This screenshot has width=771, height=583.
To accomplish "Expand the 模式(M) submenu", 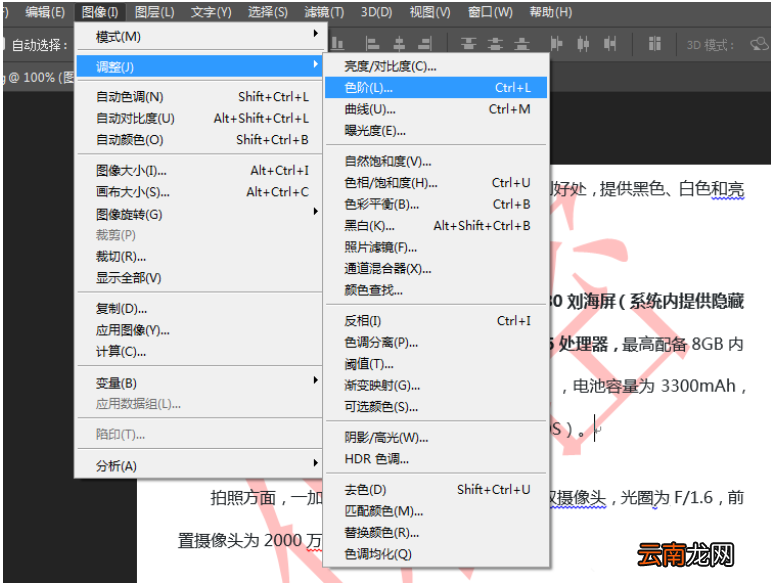I will [199, 36].
